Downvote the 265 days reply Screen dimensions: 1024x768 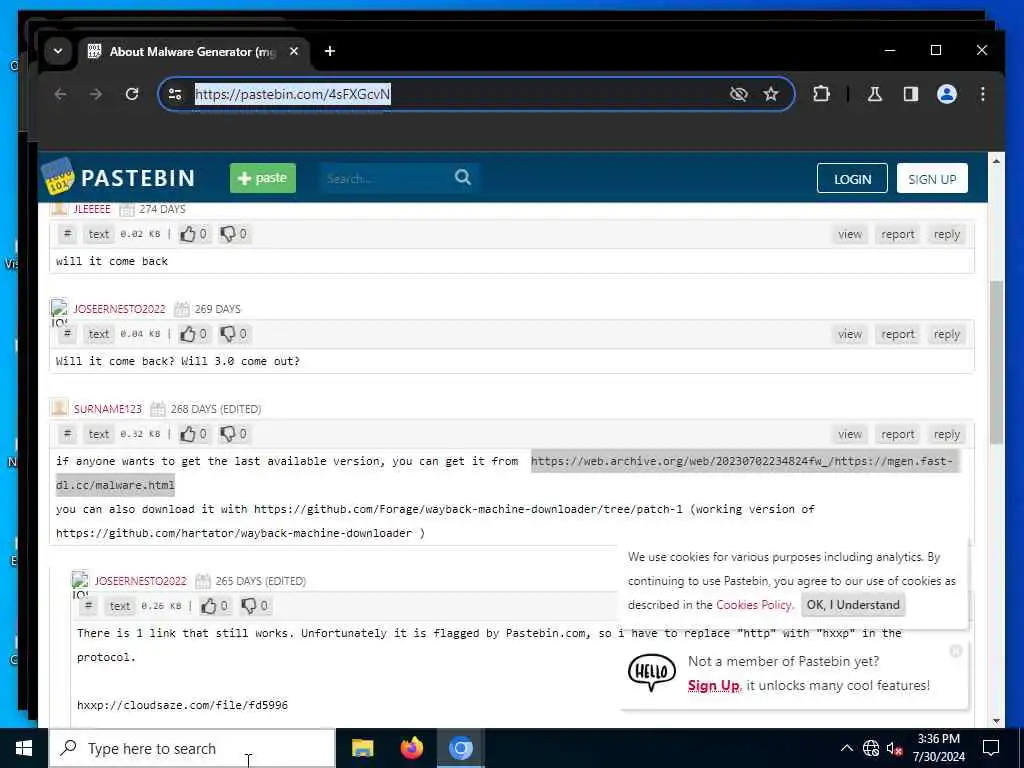click(x=254, y=605)
